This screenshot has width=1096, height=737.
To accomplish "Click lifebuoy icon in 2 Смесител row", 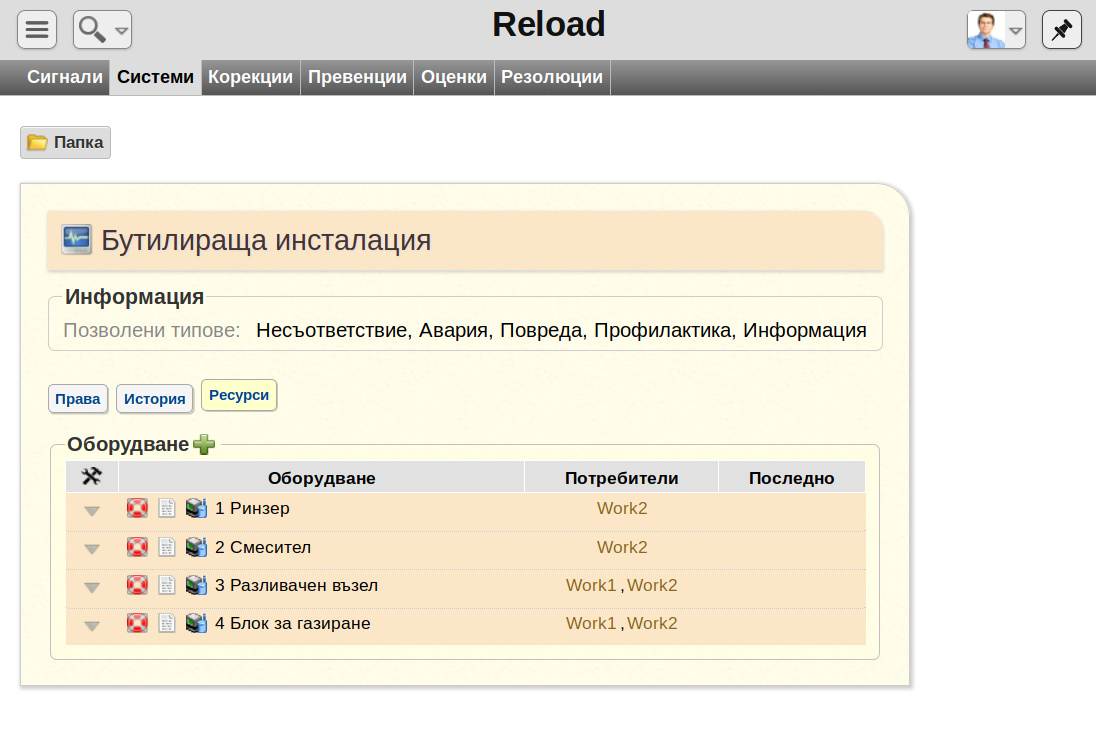I will [137, 547].
